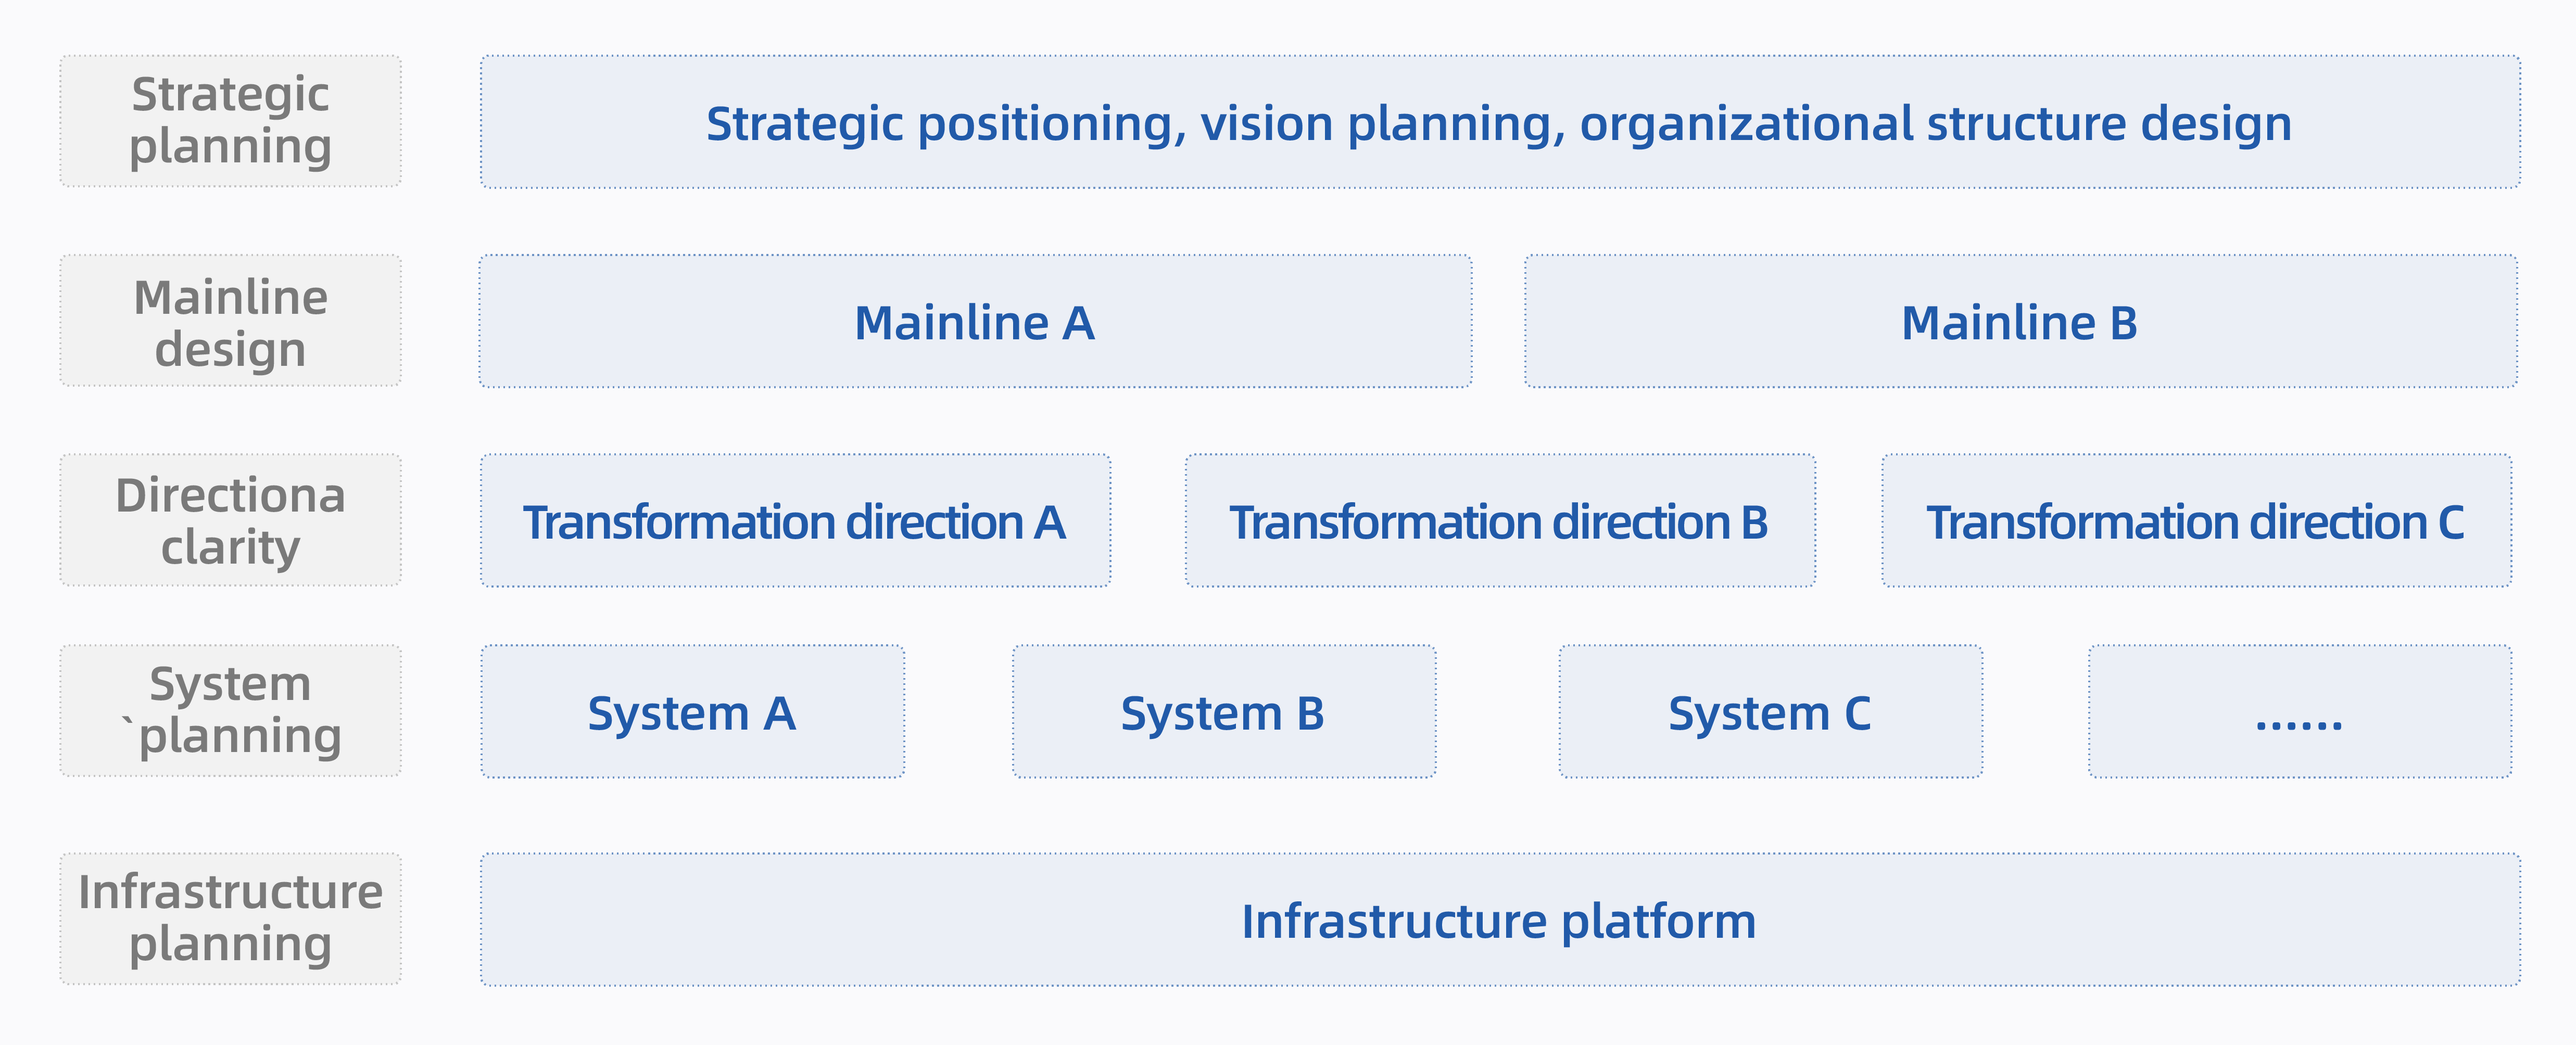The image size is (2576, 1045).
Task: Select the System A box
Action: pos(692,711)
